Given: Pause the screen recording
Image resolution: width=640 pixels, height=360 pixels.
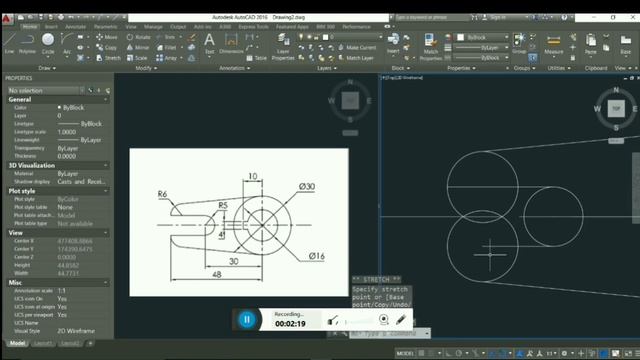Looking at the screenshot, I should coord(247,320).
